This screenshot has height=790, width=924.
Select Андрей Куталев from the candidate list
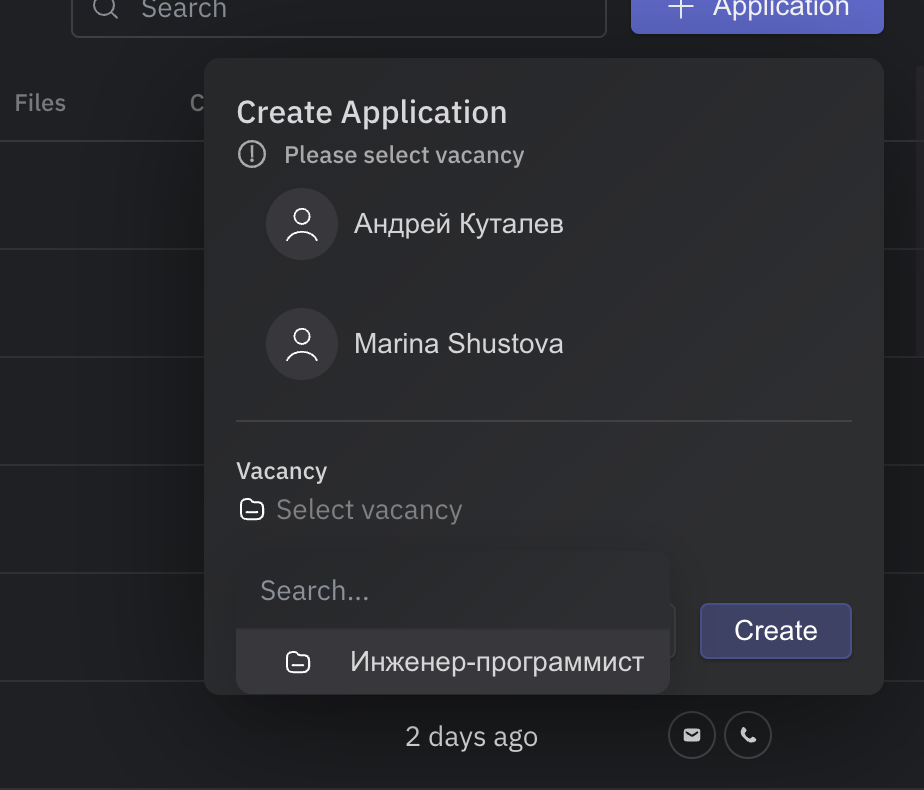pos(458,224)
